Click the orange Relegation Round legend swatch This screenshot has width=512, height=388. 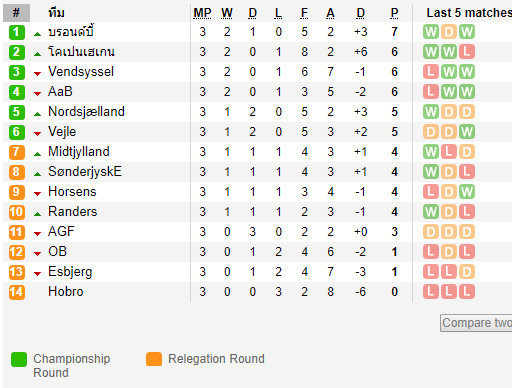click(154, 359)
